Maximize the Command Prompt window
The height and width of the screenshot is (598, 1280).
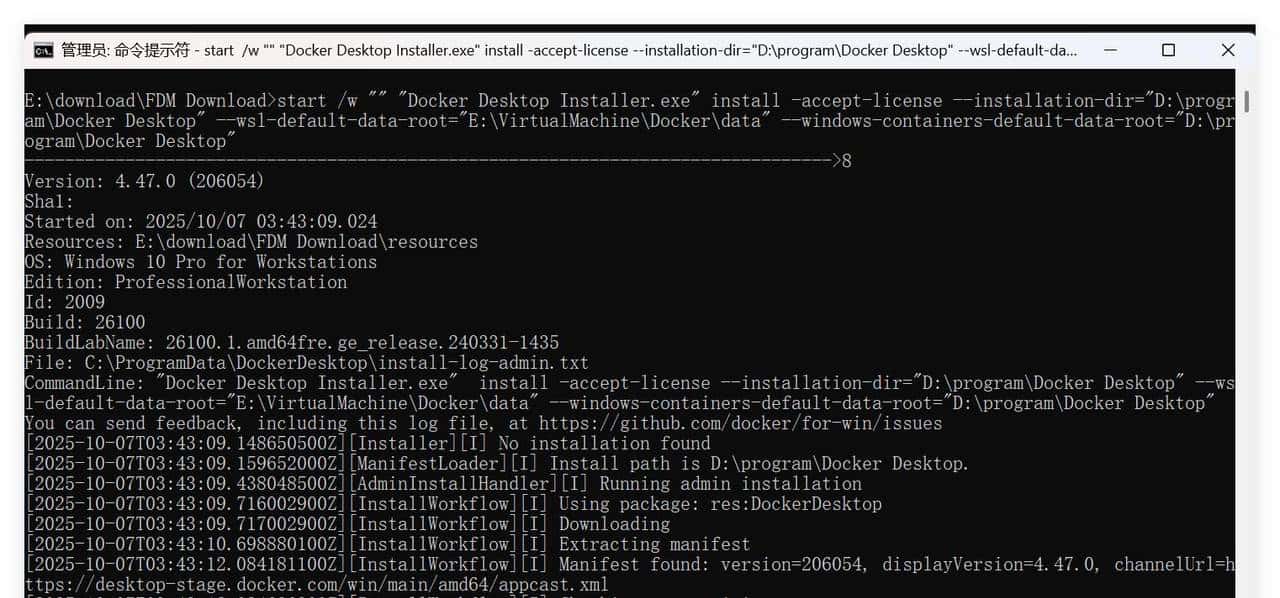(x=1168, y=49)
